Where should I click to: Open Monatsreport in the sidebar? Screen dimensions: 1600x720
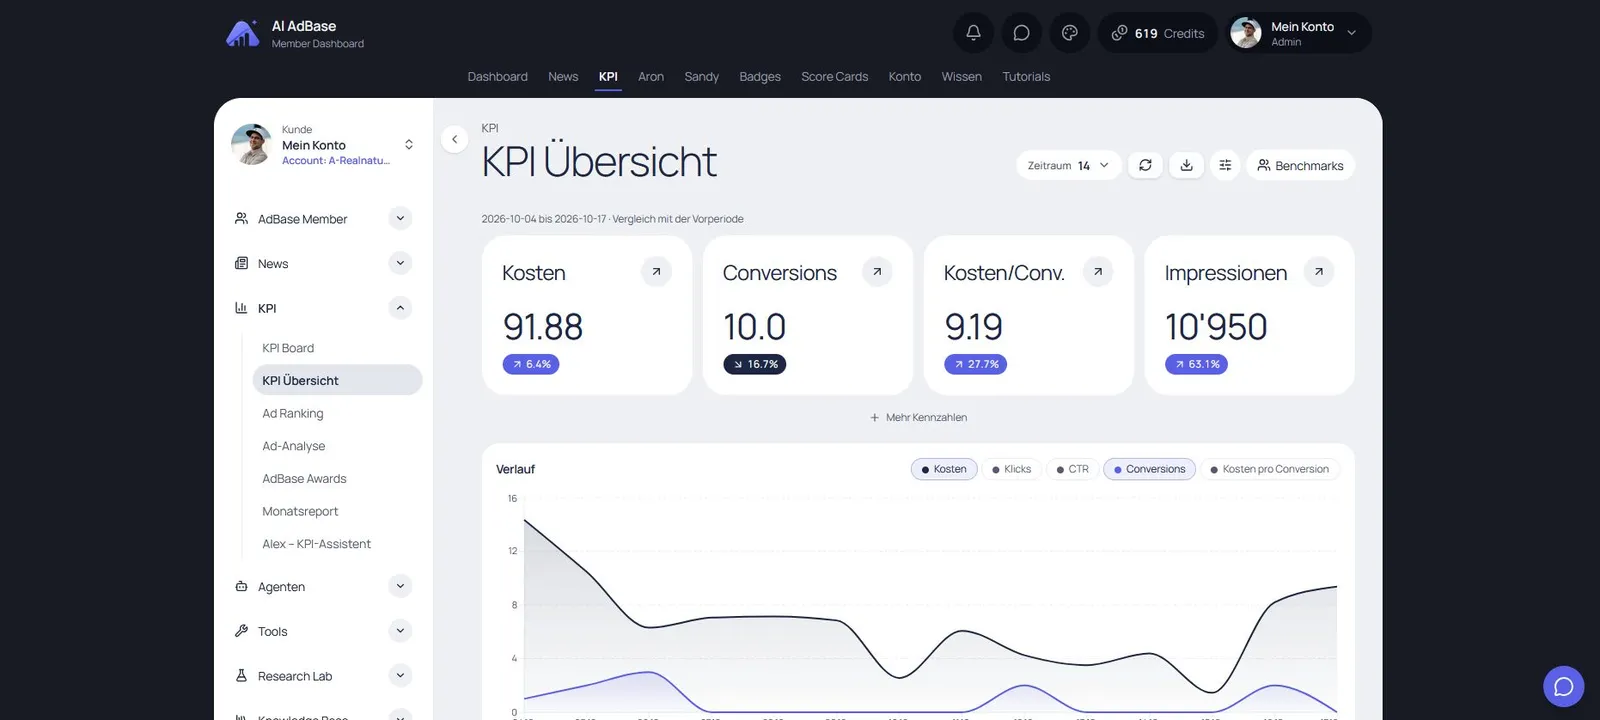point(337,511)
